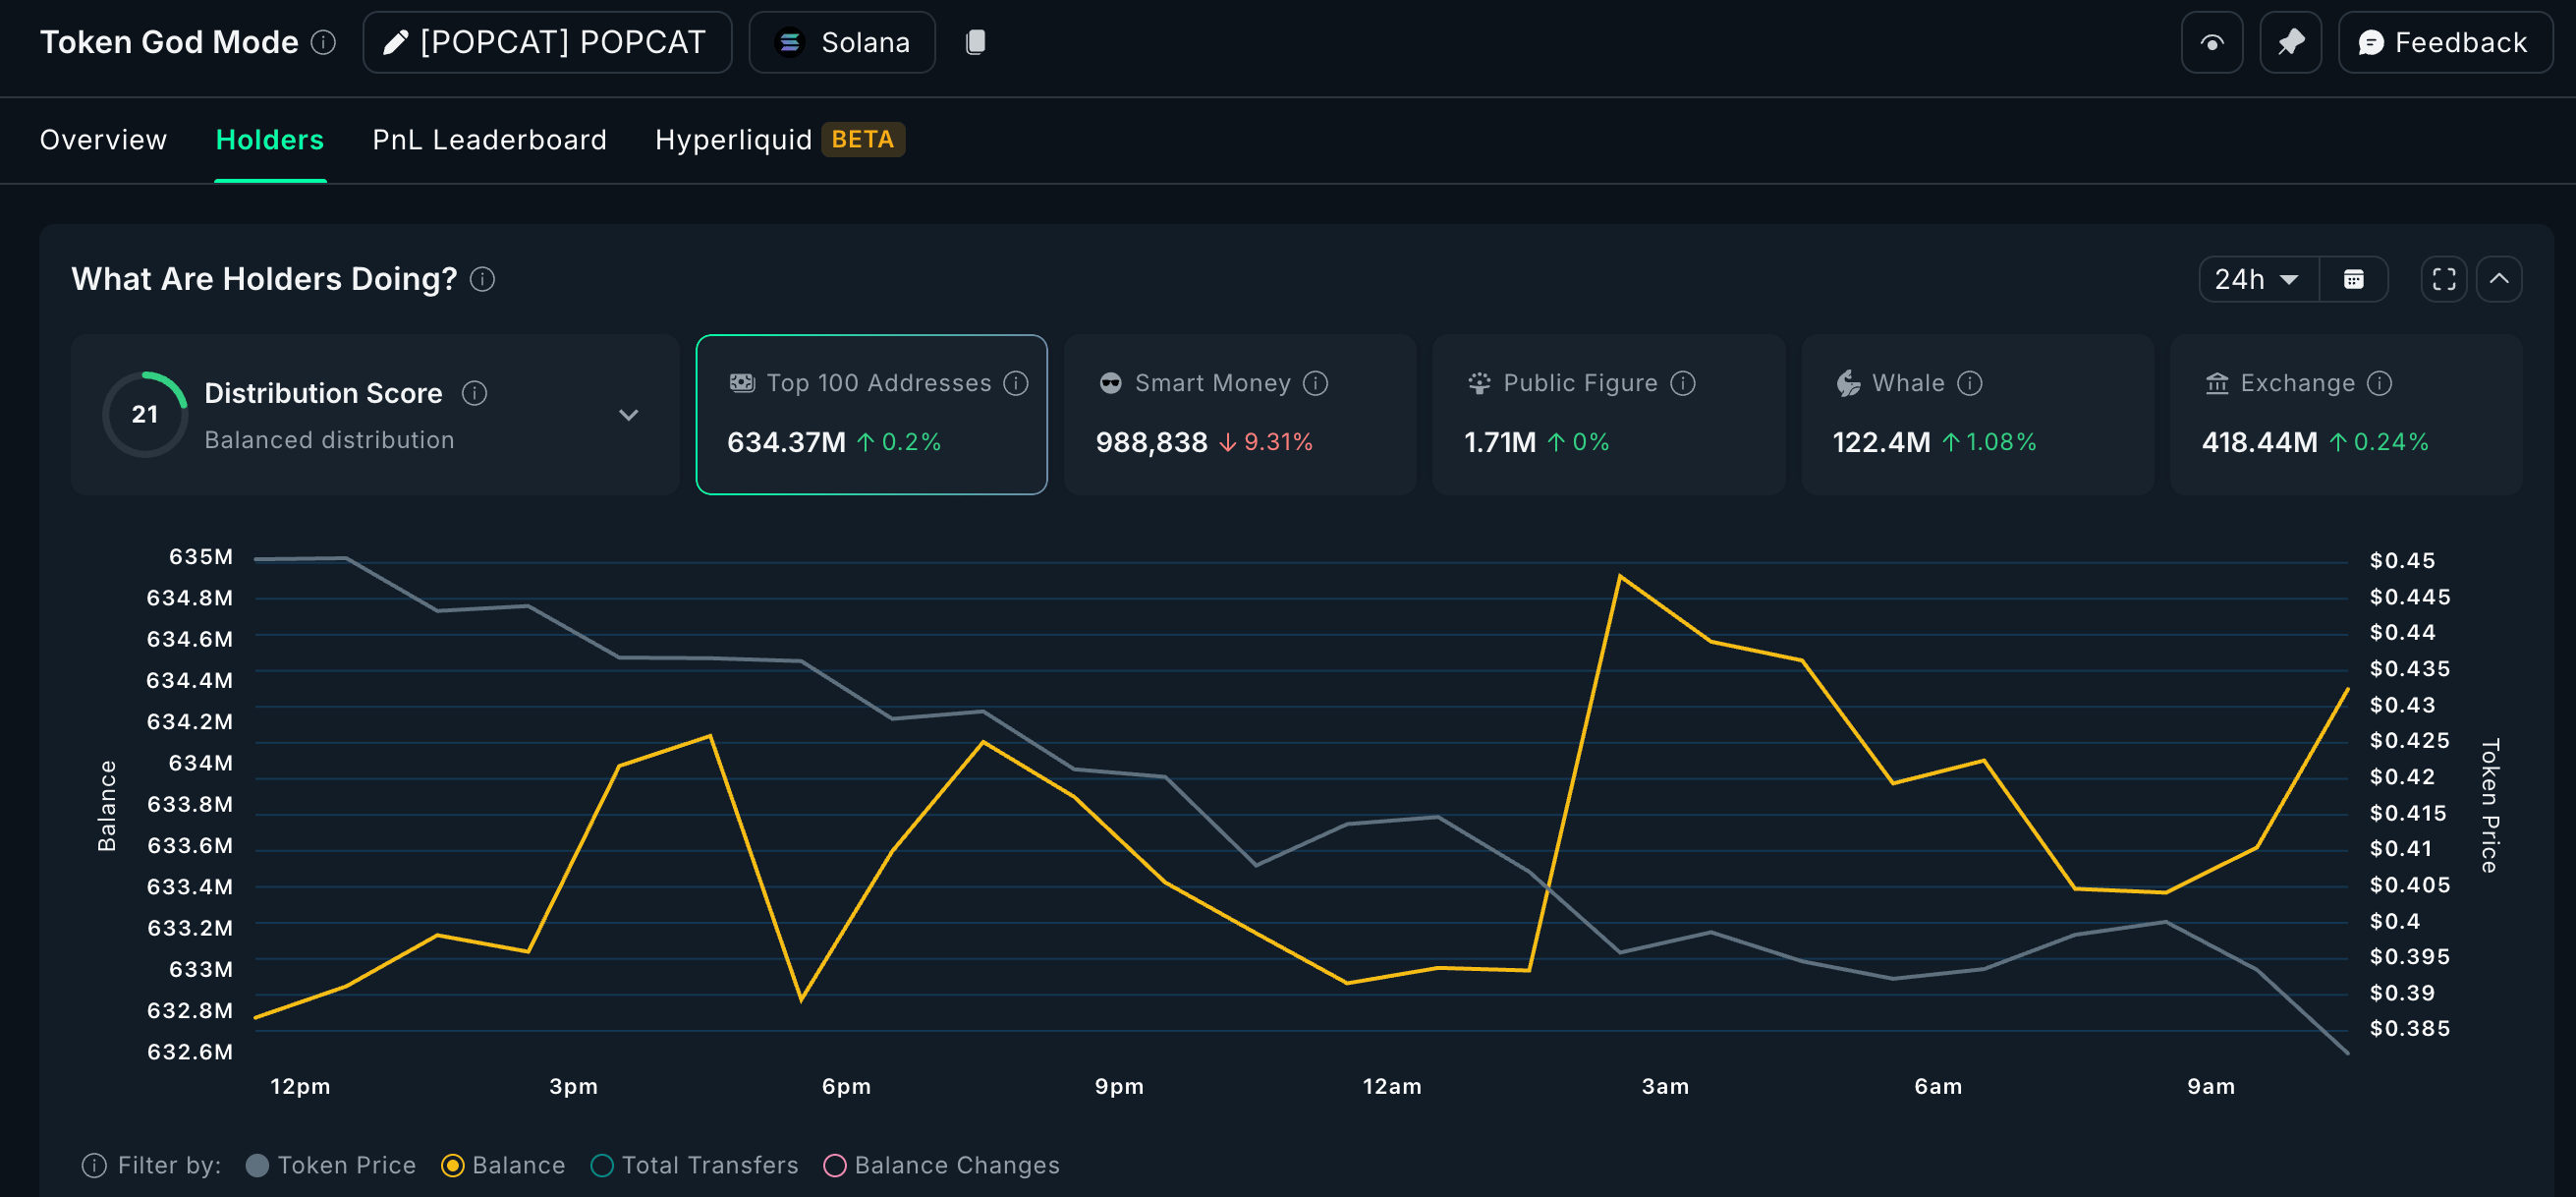Open the Public Figure metric card

[x=1608, y=414]
